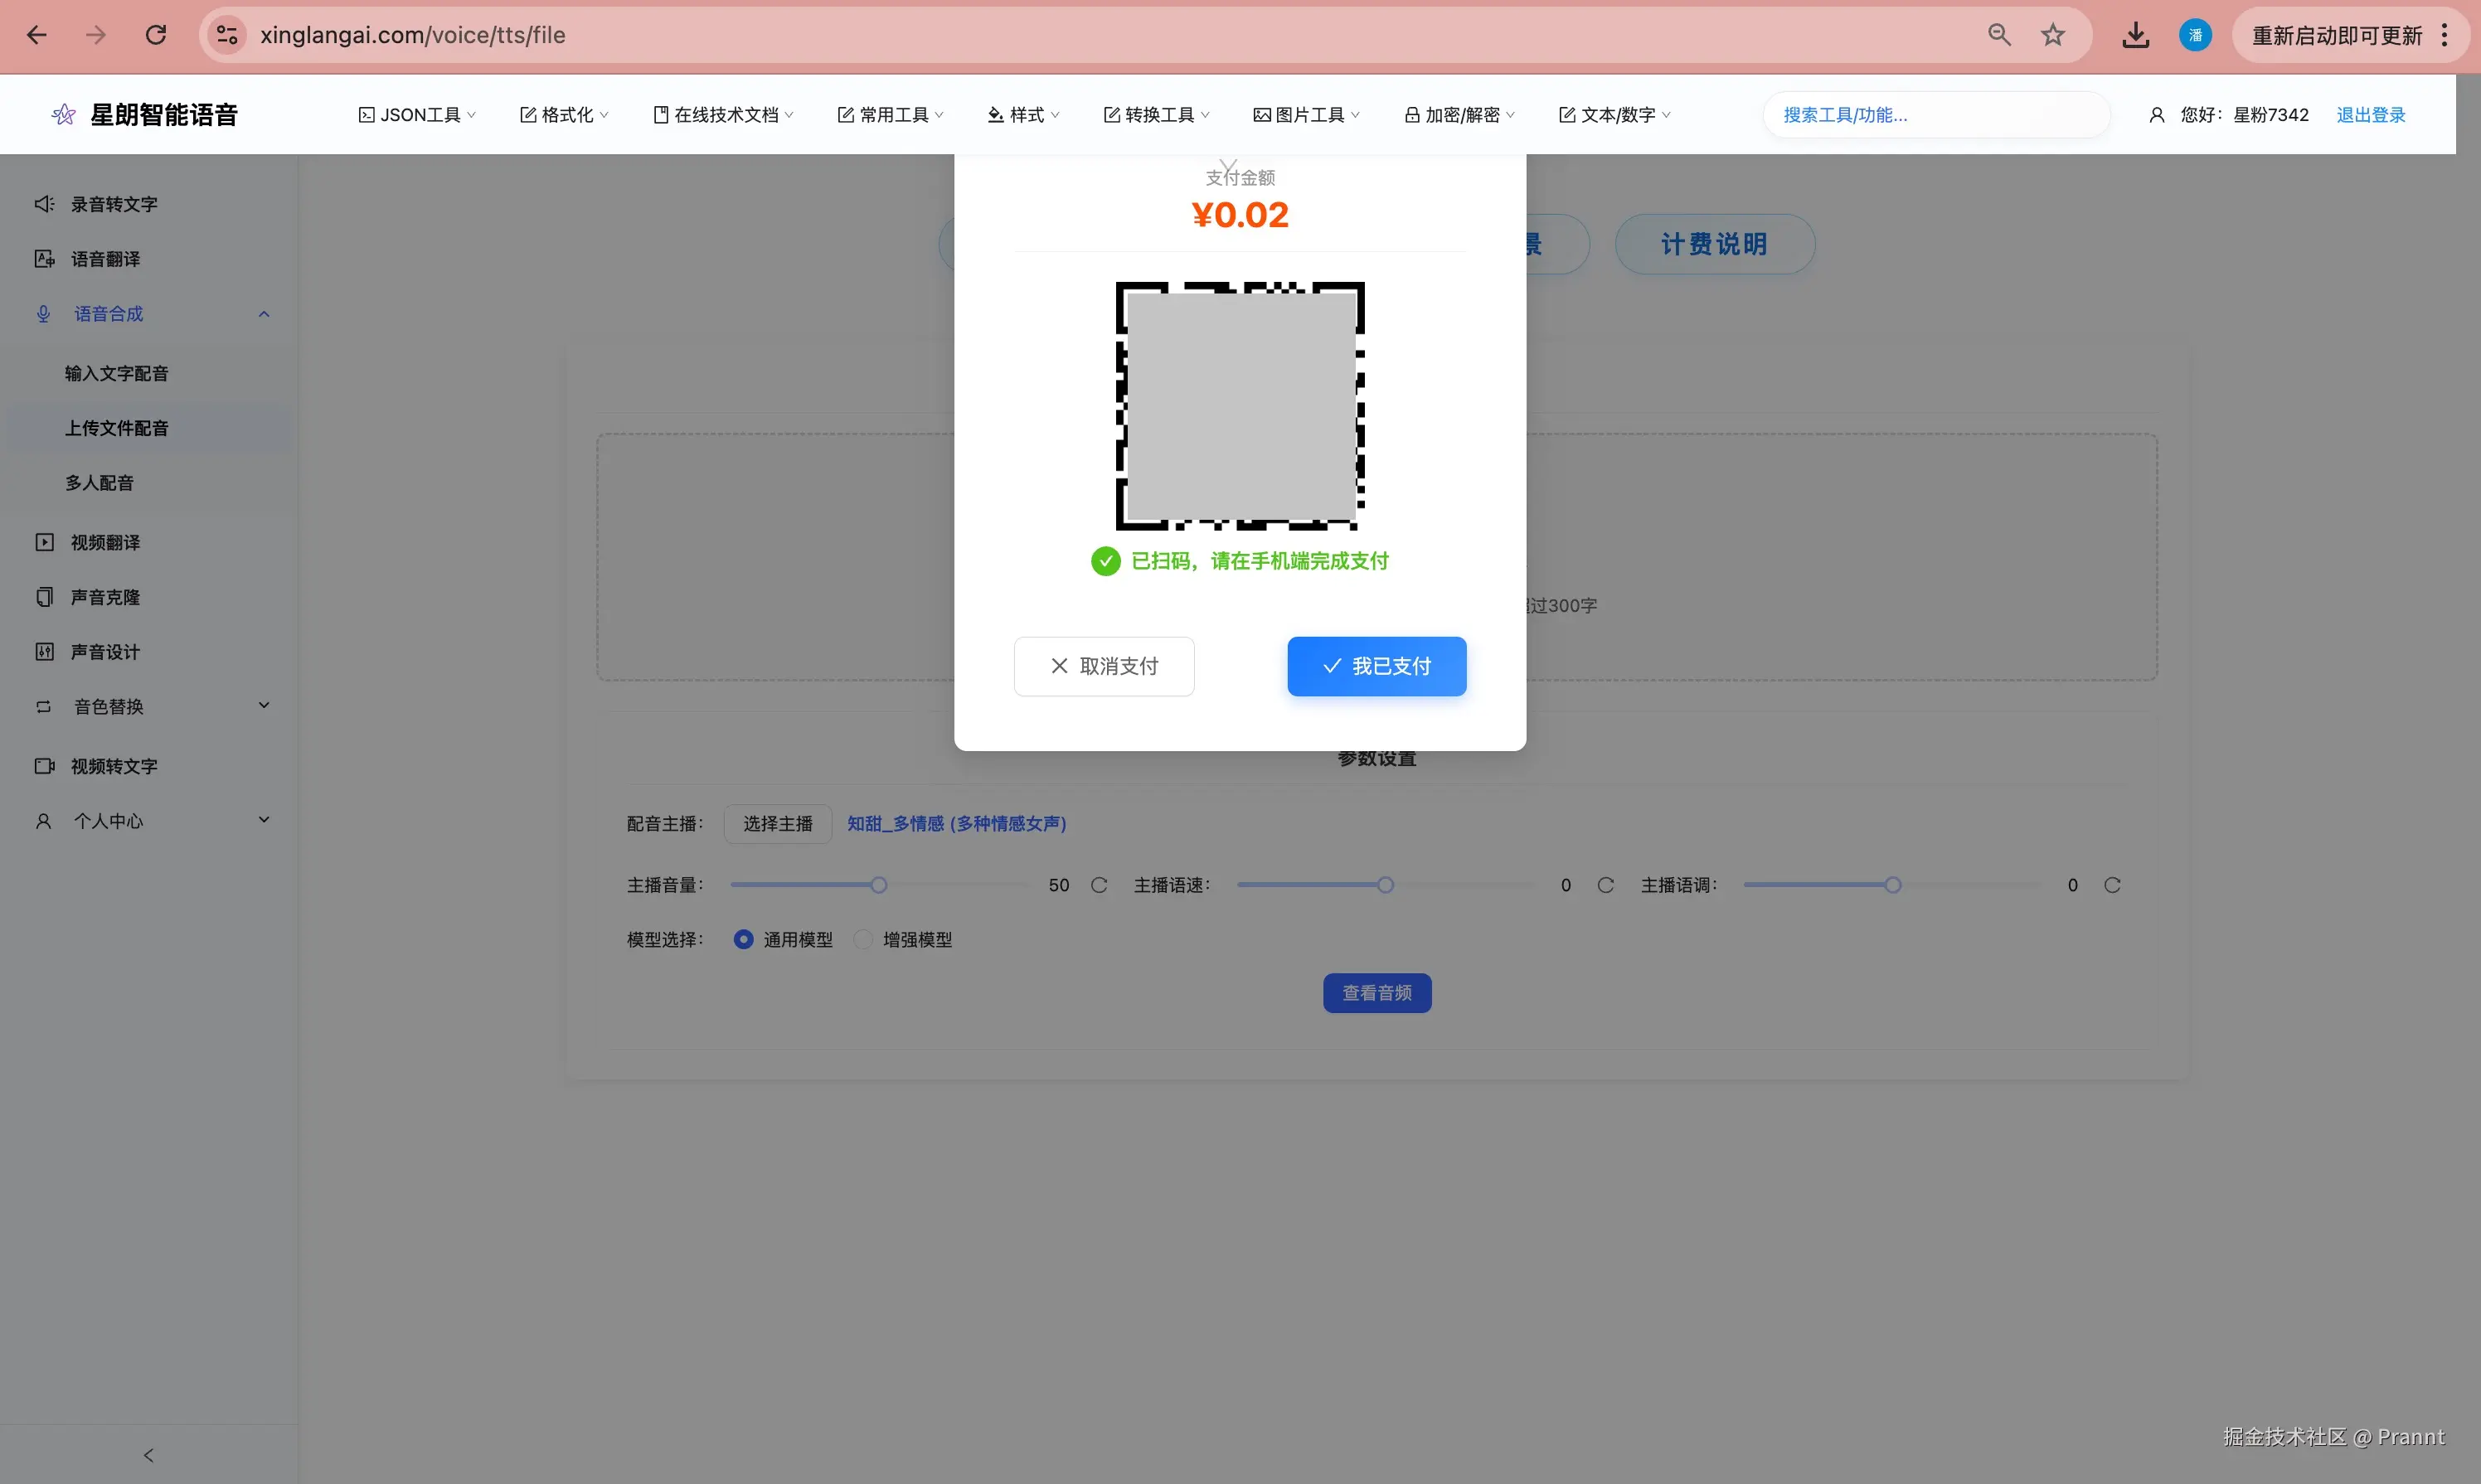Click 计费说明 button
The height and width of the screenshot is (1484, 2481).
coord(1714,244)
